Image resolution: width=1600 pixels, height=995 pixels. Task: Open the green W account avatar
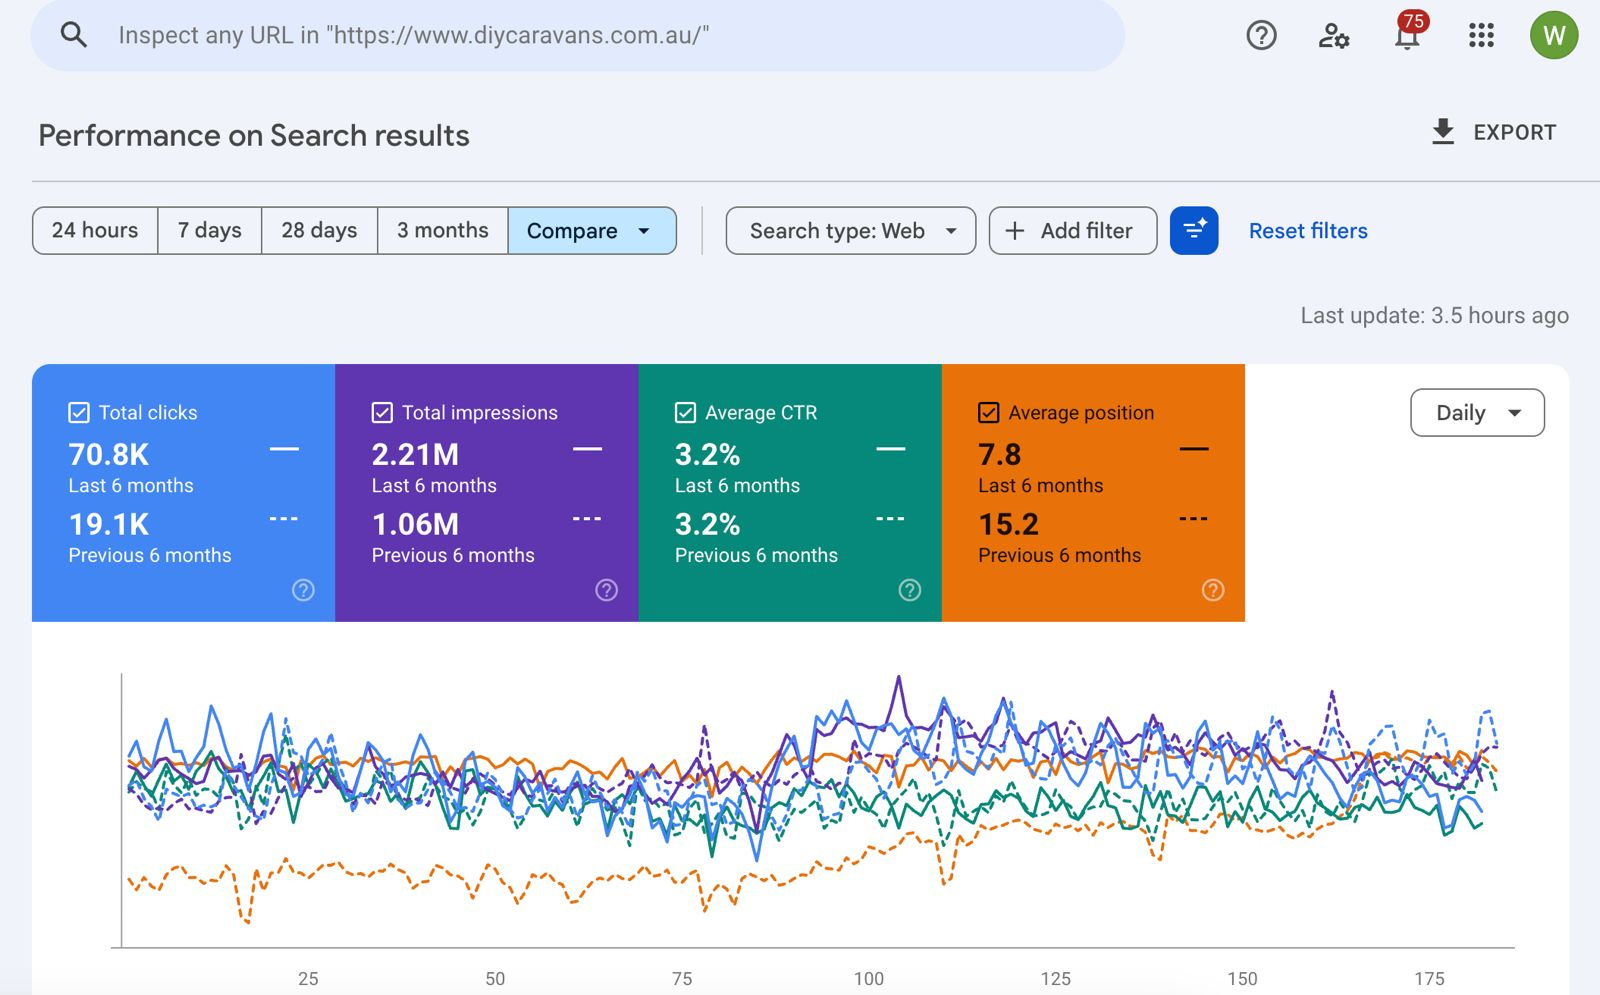[x=1553, y=36]
